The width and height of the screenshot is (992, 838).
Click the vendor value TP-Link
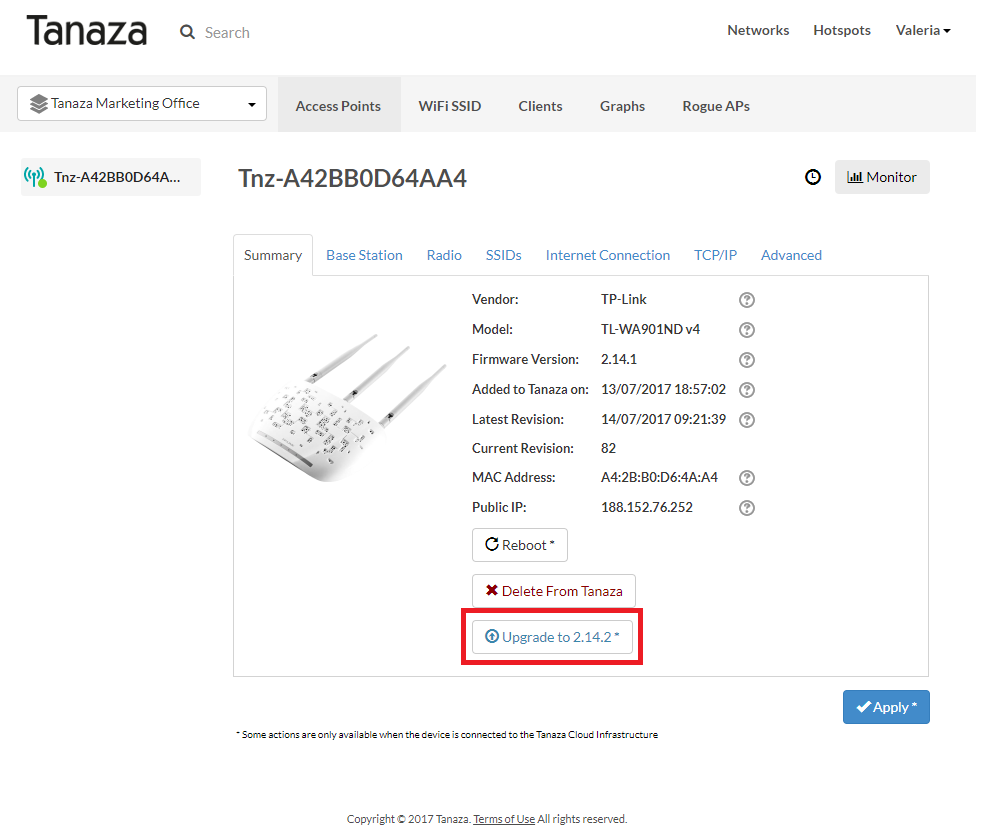point(624,299)
